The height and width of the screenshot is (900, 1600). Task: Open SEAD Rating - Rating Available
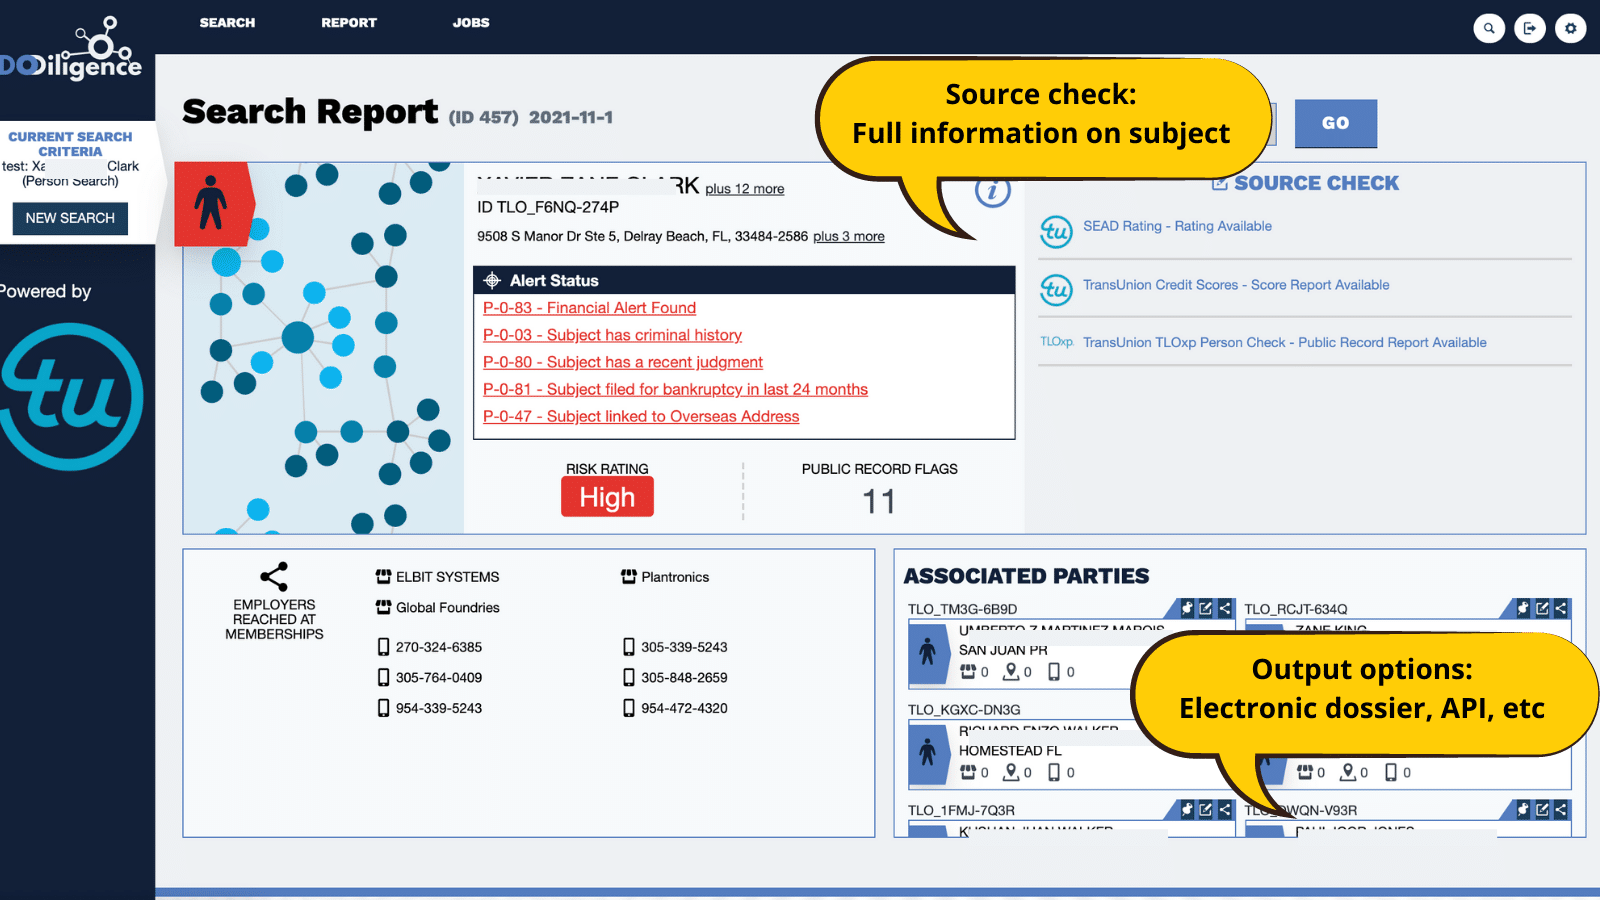coord(1177,226)
